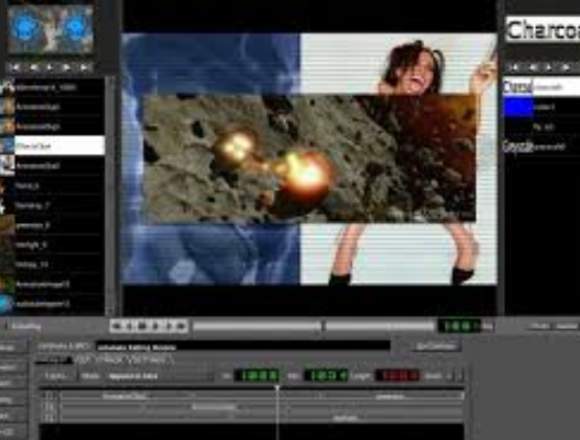The height and width of the screenshot is (440, 580).
Task: Click the main preview seek slider
Action: [314, 326]
